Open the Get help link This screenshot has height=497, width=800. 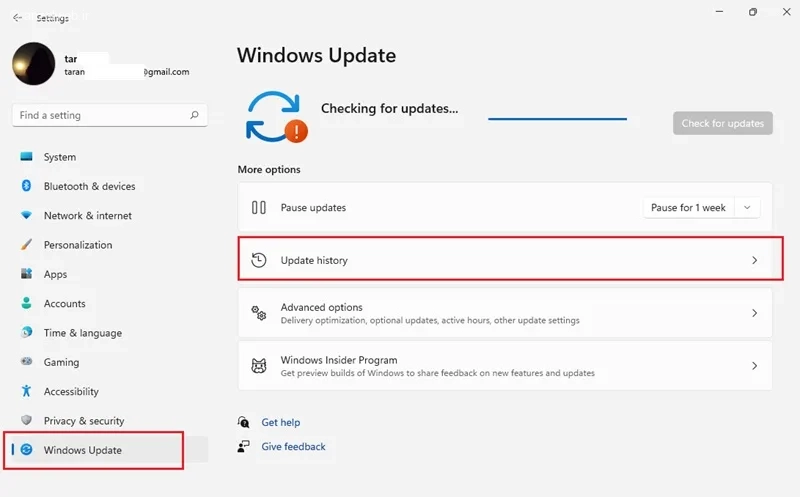pyautogui.click(x=281, y=423)
